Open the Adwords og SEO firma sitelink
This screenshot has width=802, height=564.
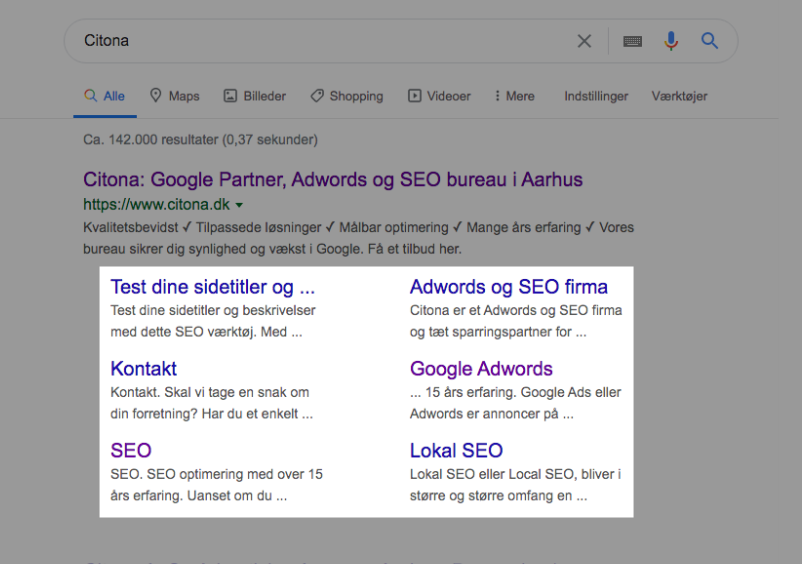(509, 287)
